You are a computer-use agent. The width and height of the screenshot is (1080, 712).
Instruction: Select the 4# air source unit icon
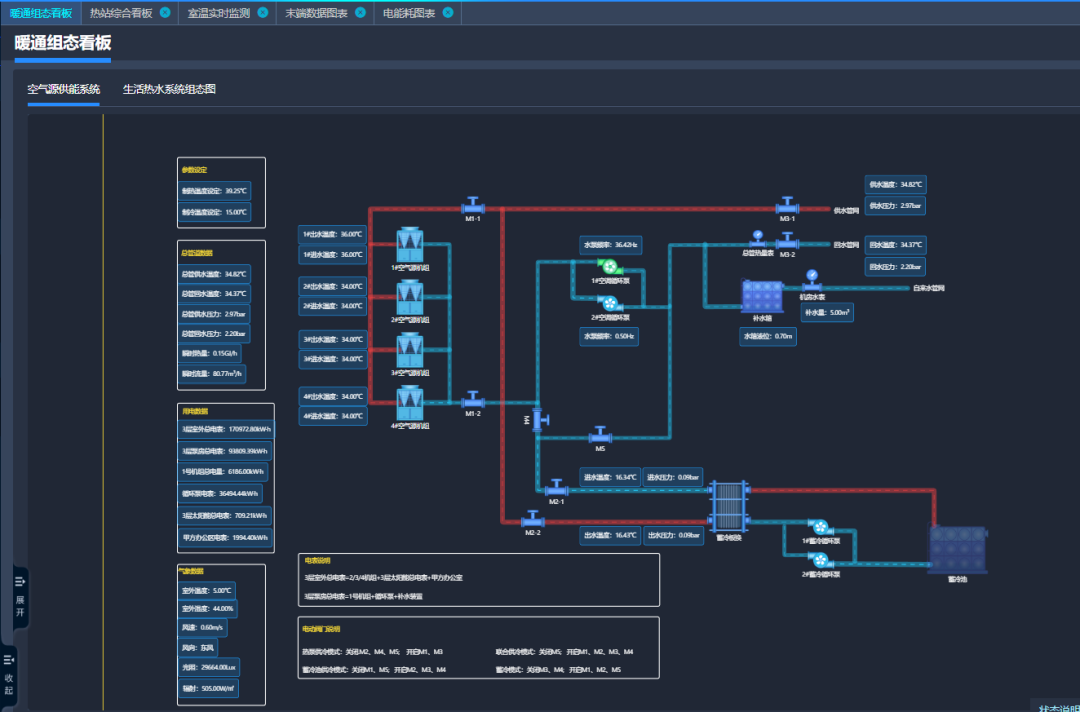pyautogui.click(x=409, y=403)
